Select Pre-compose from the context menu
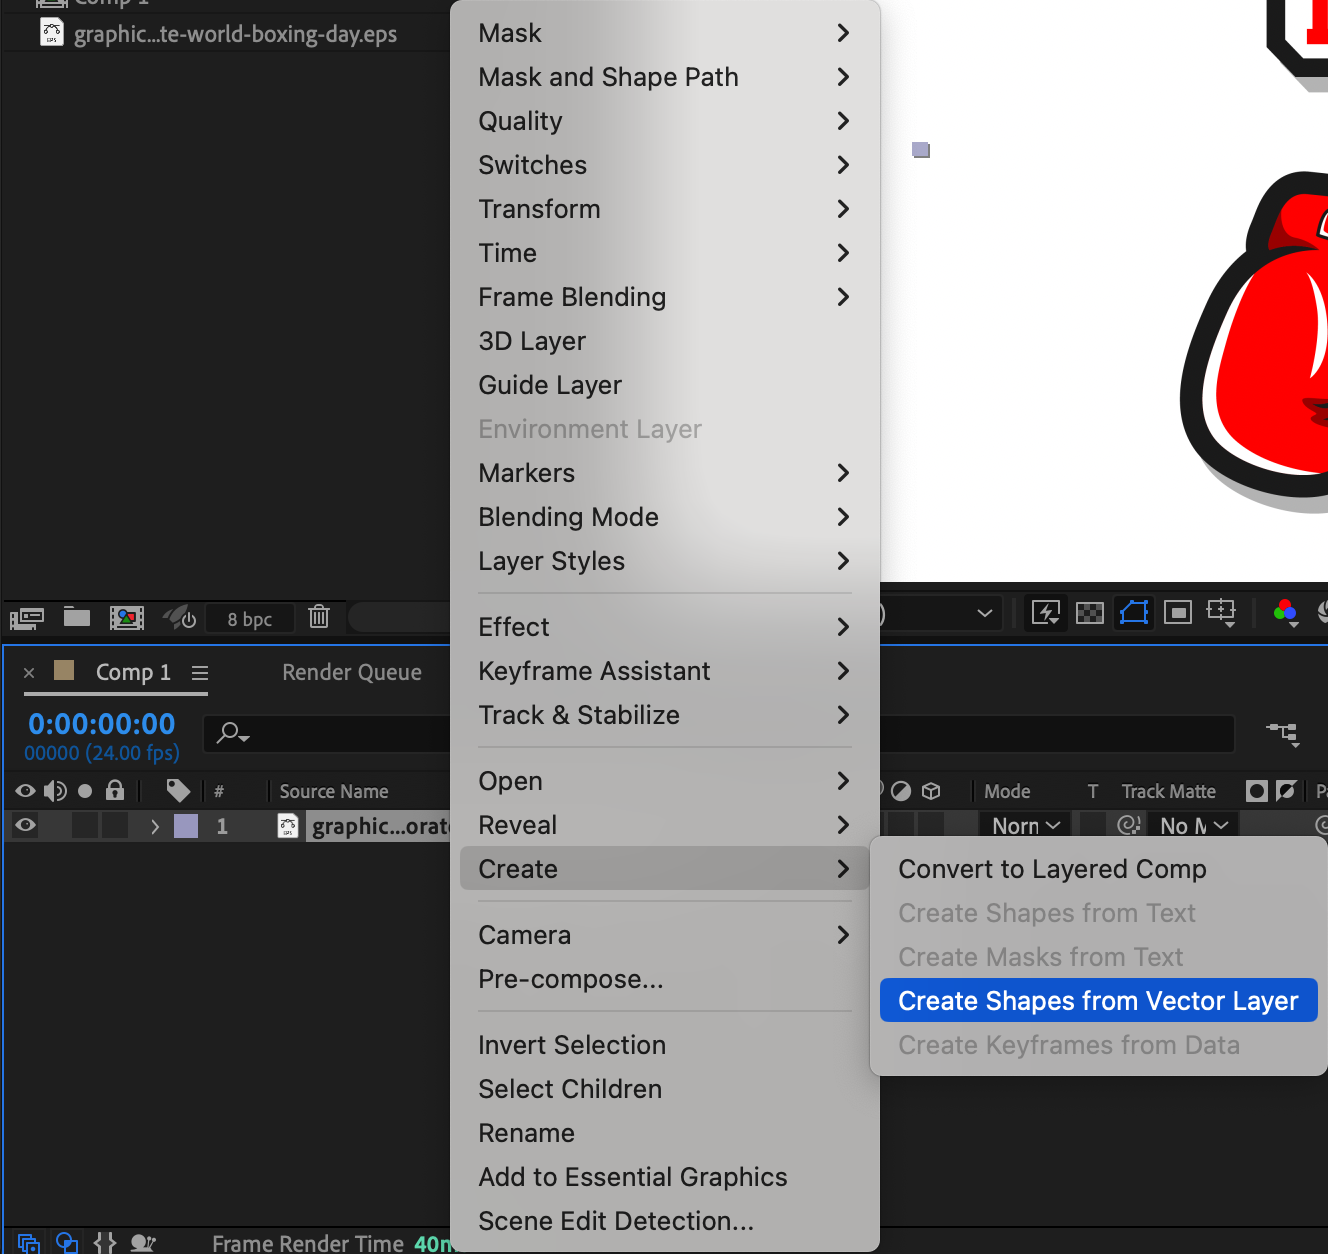Image resolution: width=1328 pixels, height=1254 pixels. (x=570, y=979)
